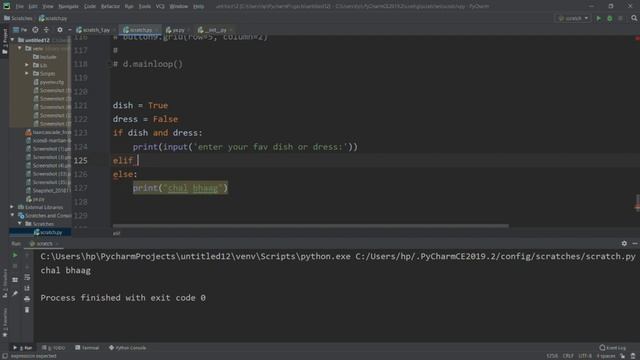This screenshot has height=360, width=640.
Task: Toggle the Structure side tab
Action: click(4, 283)
